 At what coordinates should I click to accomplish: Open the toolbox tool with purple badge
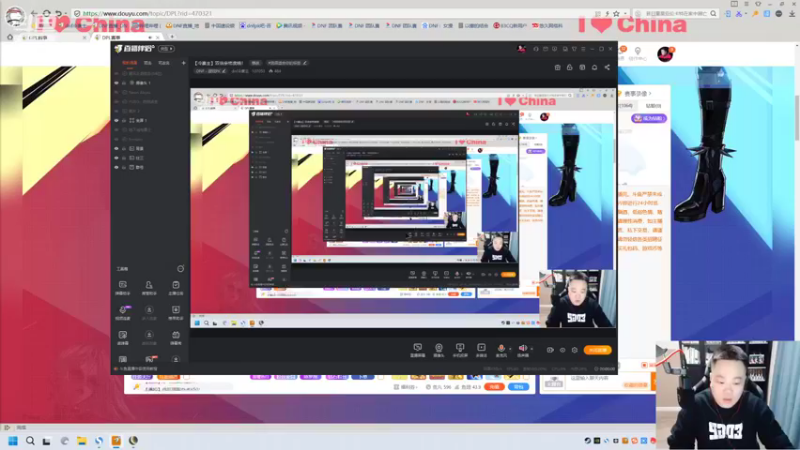pos(123,312)
